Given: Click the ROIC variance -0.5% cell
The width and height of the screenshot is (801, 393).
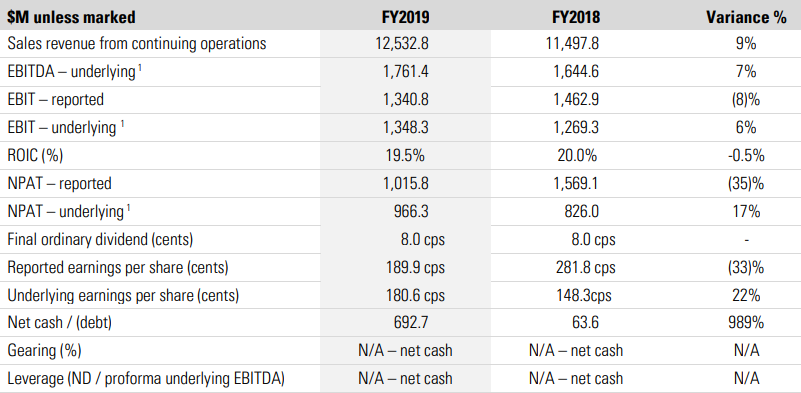Looking at the screenshot, I should (x=746, y=155).
